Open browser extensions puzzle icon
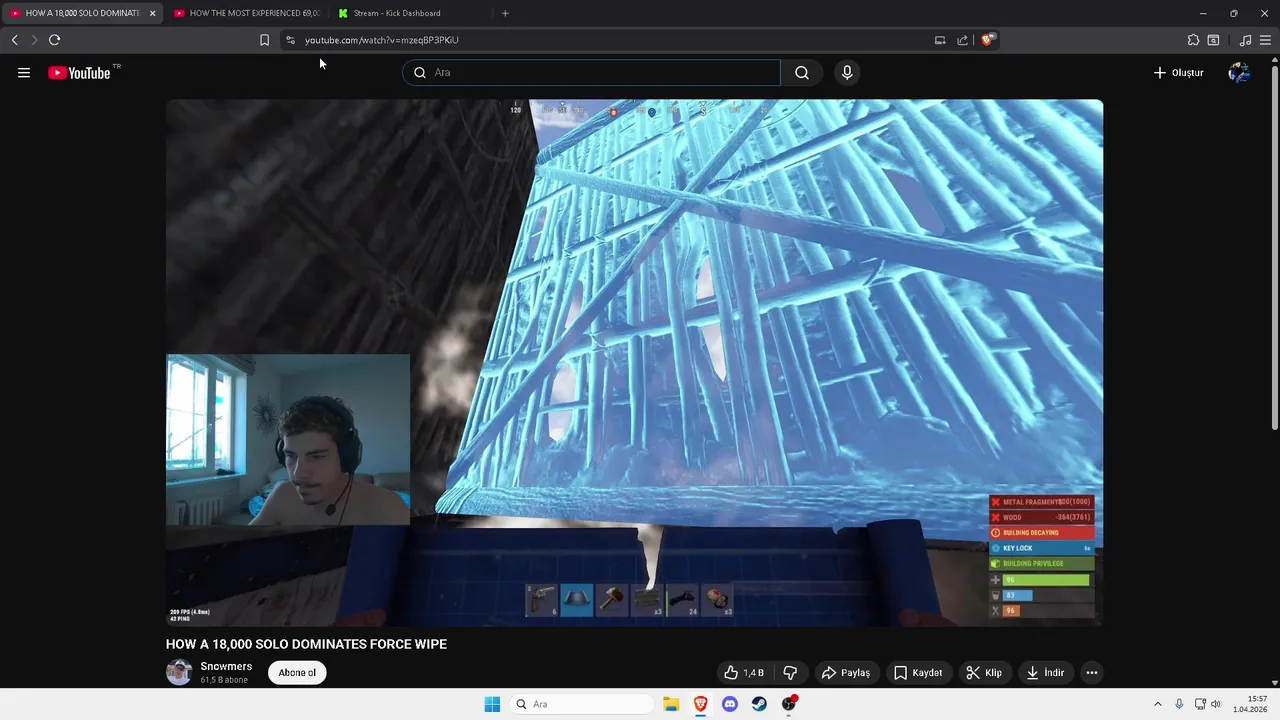 coord(1193,40)
